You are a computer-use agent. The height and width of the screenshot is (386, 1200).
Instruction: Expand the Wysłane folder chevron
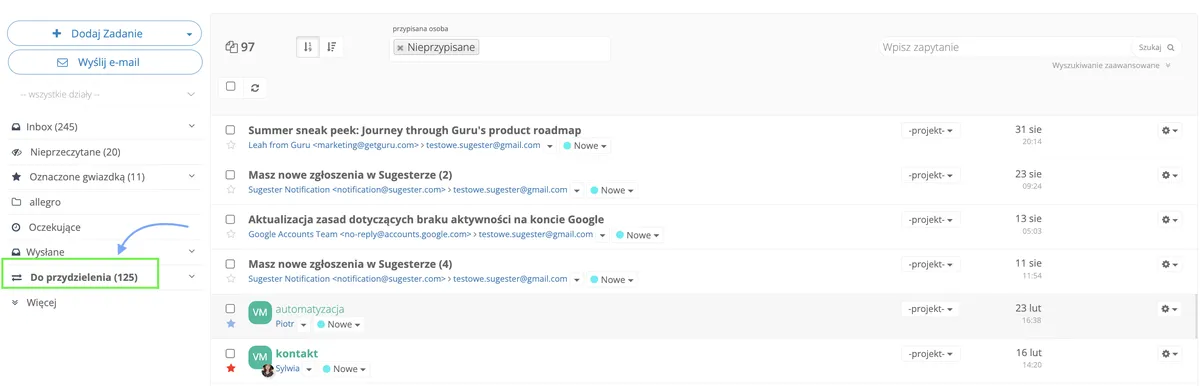click(191, 252)
